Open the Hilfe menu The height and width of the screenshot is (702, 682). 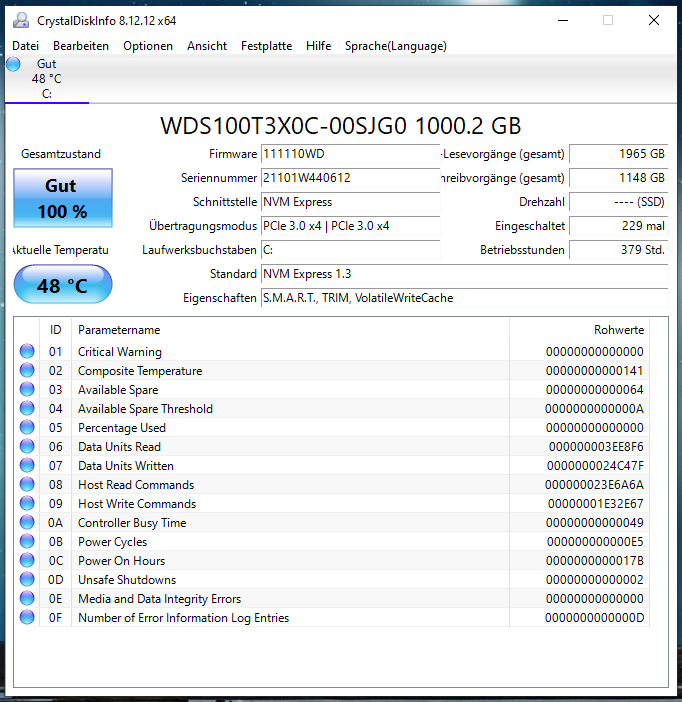tap(318, 46)
